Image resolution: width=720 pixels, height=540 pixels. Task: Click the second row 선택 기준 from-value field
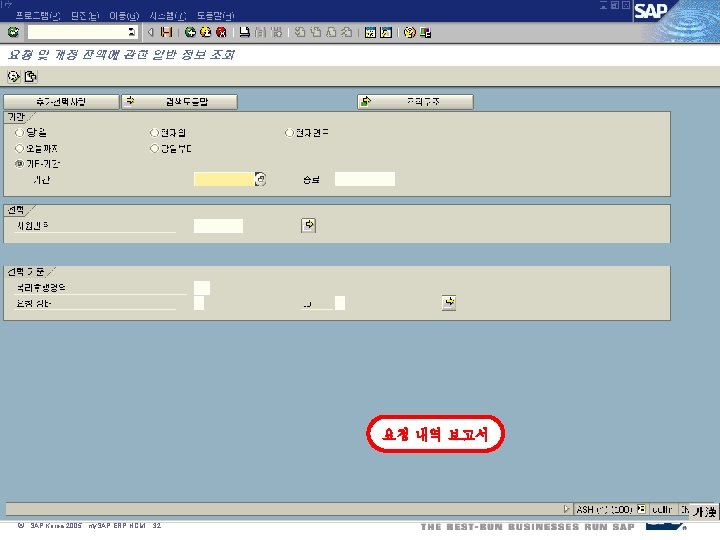click(199, 303)
